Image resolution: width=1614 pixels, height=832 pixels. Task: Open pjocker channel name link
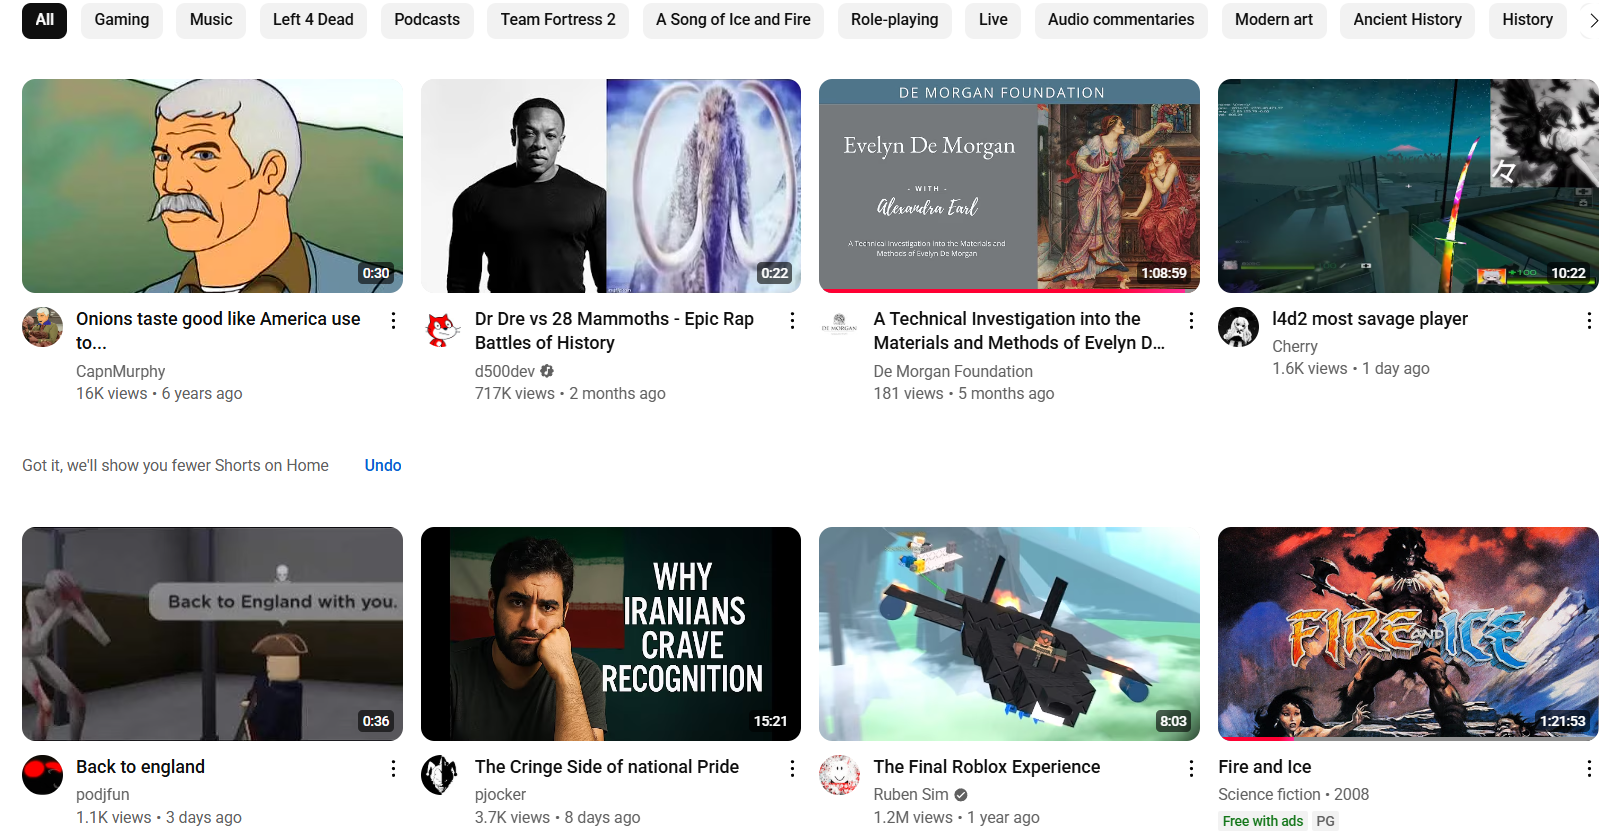[x=500, y=795]
